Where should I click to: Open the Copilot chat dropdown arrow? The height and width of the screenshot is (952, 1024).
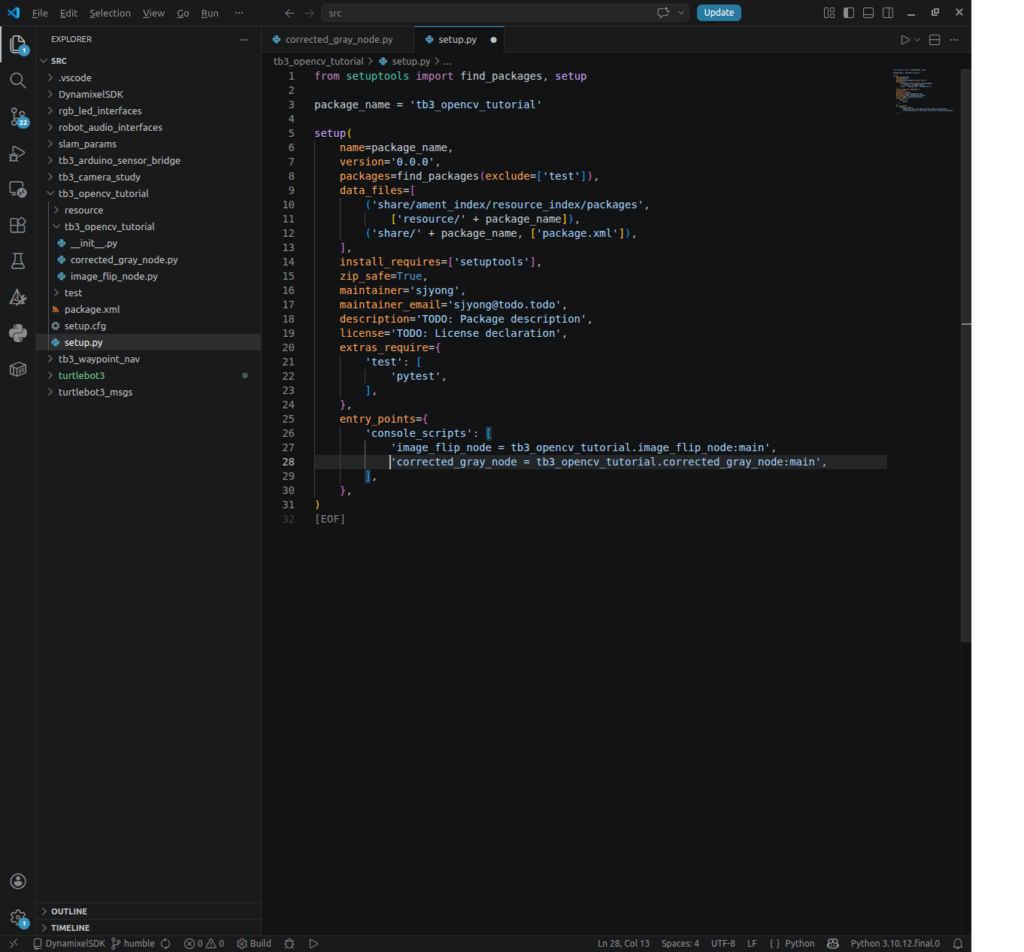681,12
